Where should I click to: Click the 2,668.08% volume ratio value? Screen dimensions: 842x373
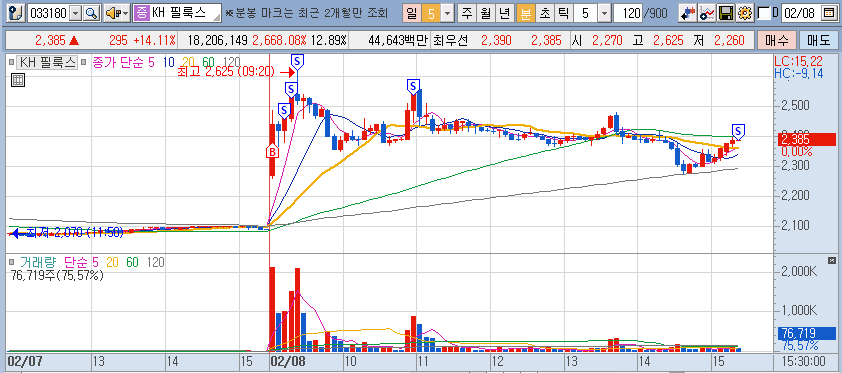coord(279,40)
